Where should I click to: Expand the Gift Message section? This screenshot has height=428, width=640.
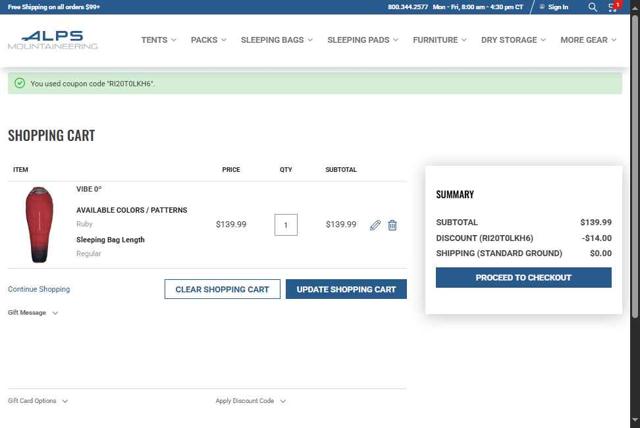point(33,313)
